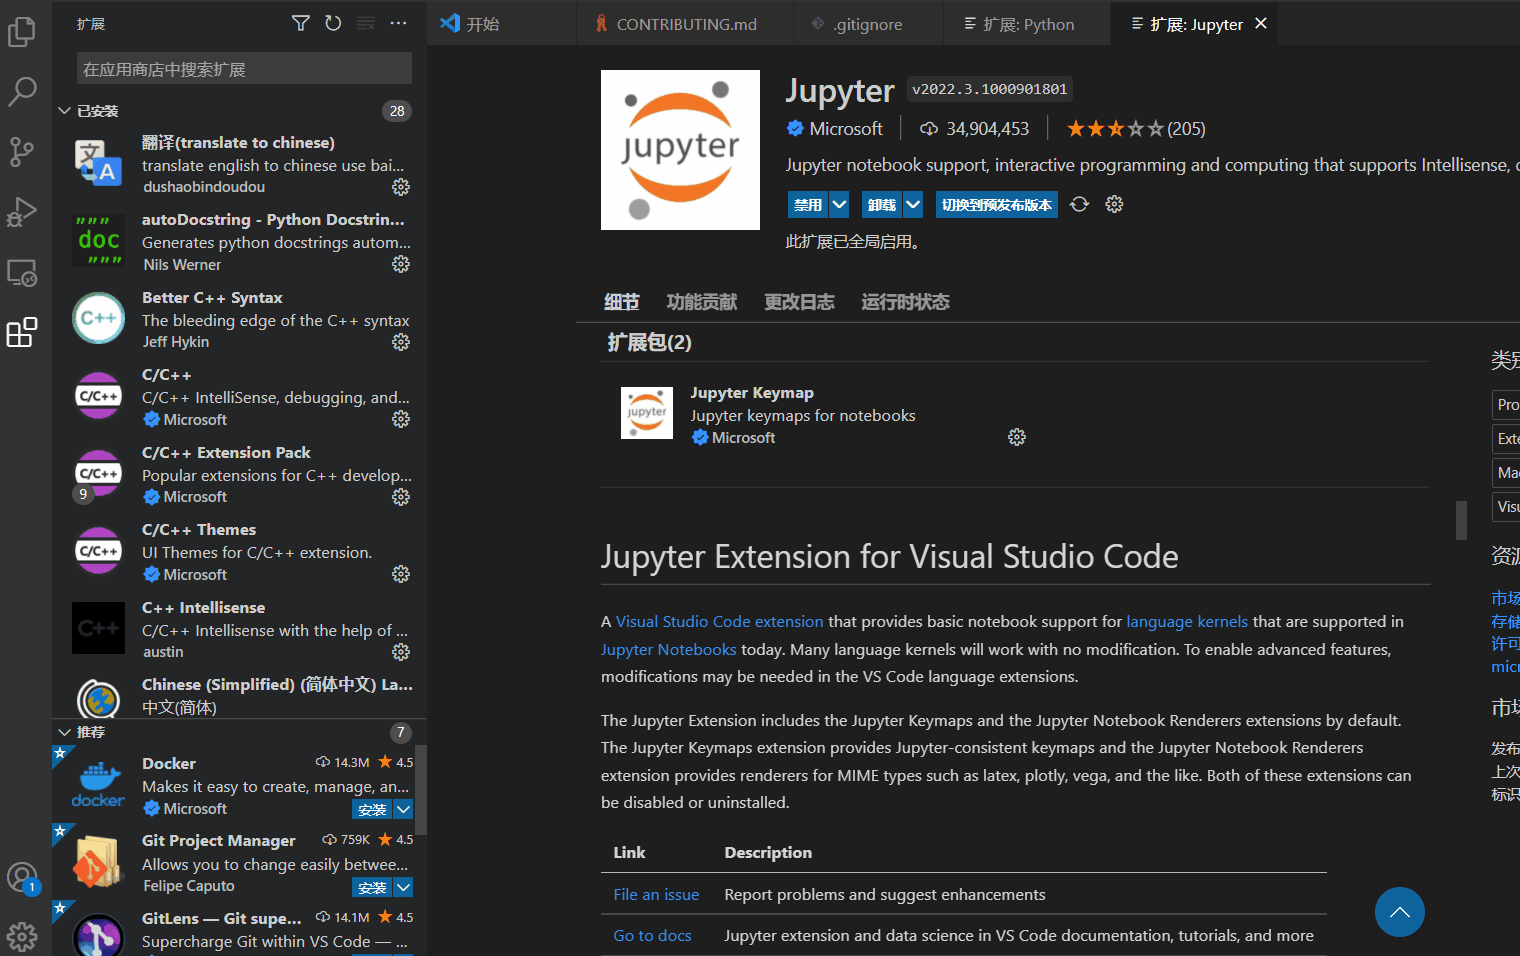
Task: Open dropdown arrow next to 禁用 button
Action: [x=839, y=205]
